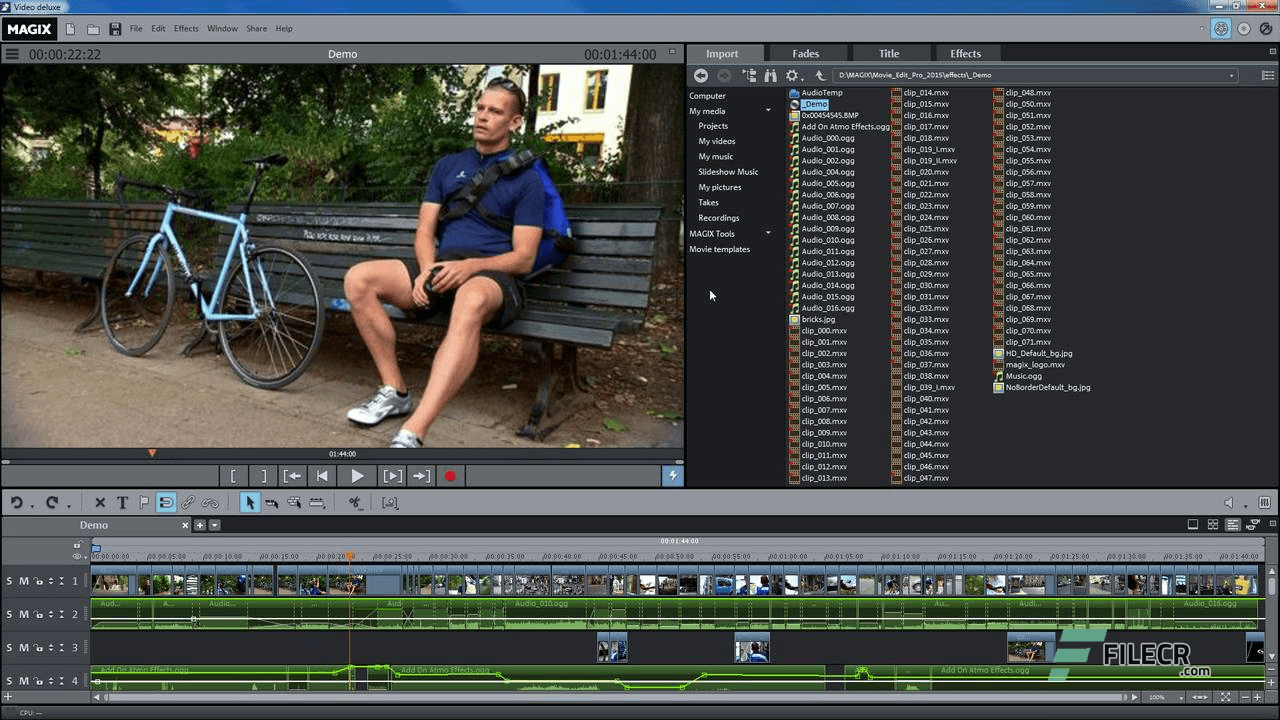Click the navigate back arrow in Import panel
The image size is (1280, 720).
(x=701, y=75)
